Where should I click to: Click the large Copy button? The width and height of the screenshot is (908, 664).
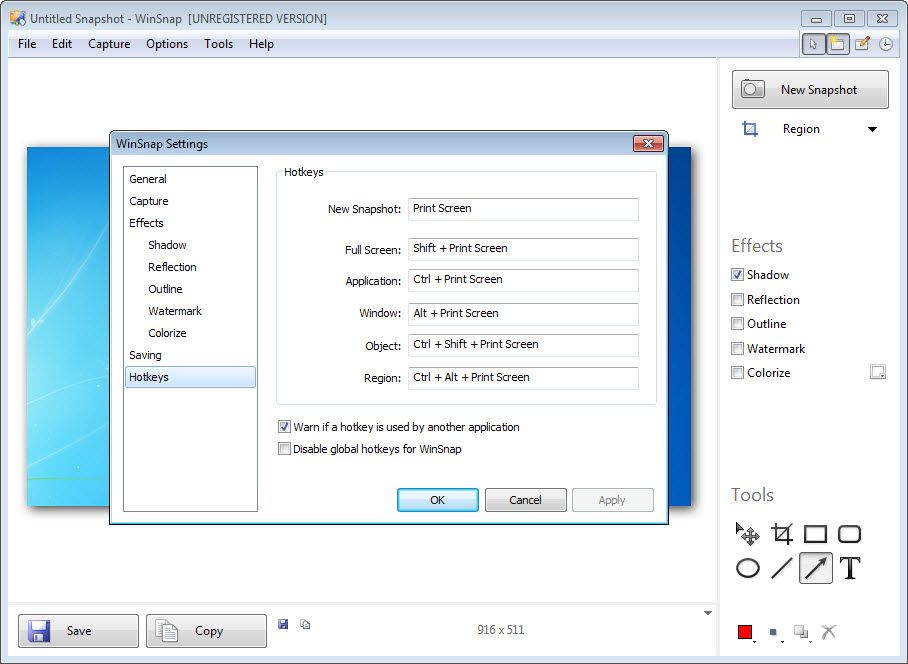(206, 631)
